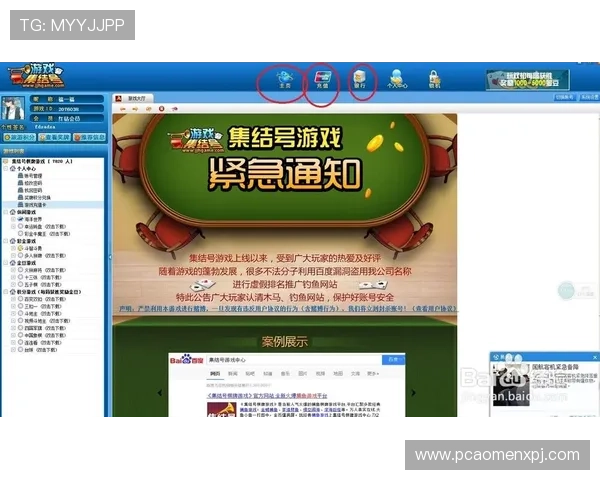Select the 视频斗地主 tree row

coord(43,321)
